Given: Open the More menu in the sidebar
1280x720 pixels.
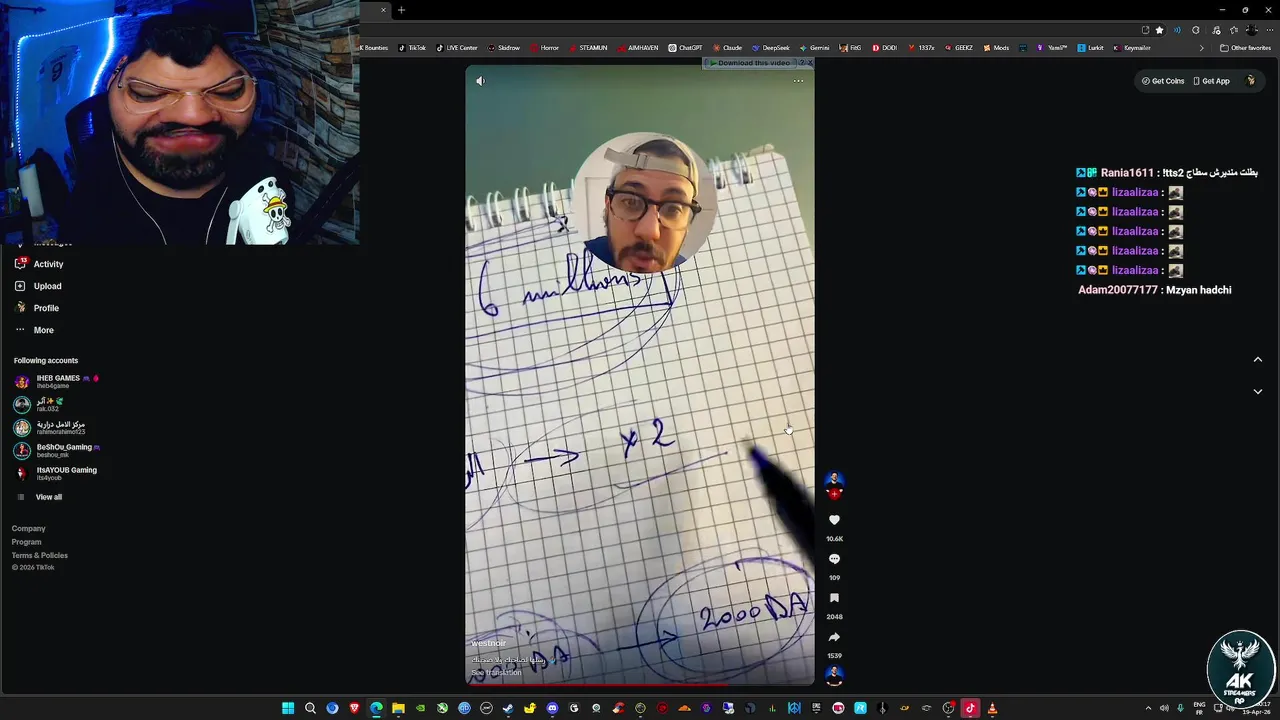Looking at the screenshot, I should [x=35, y=330].
